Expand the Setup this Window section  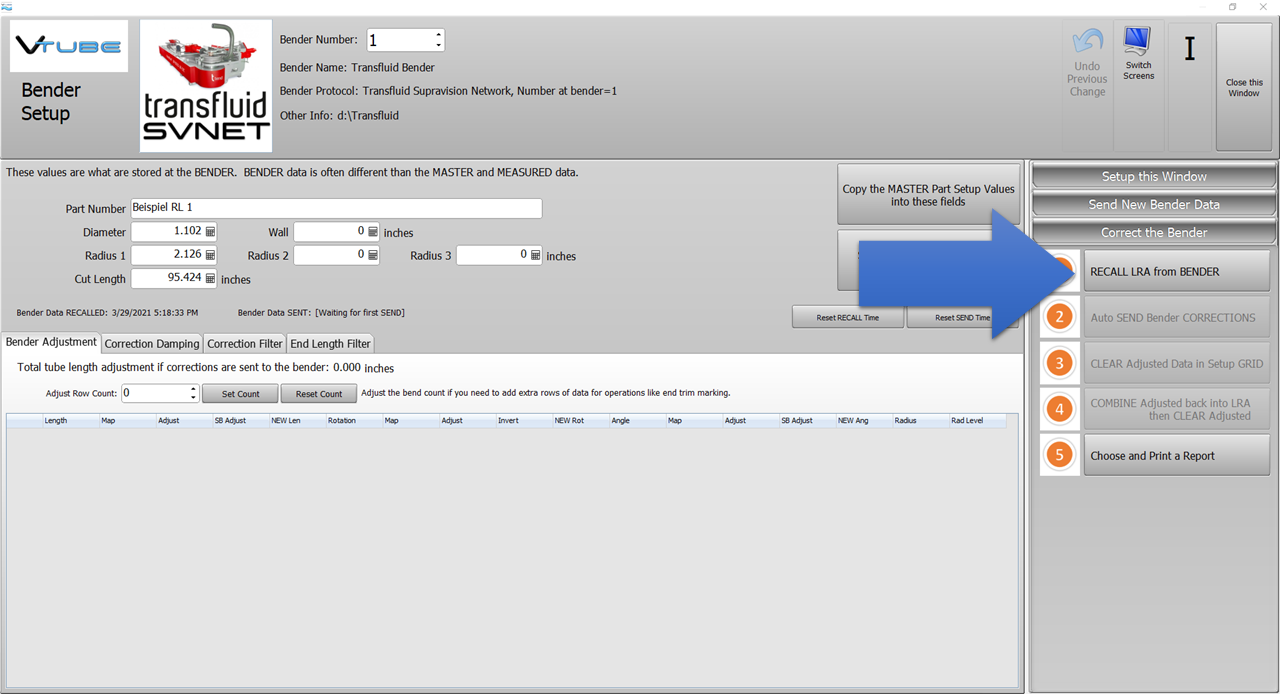(1153, 177)
